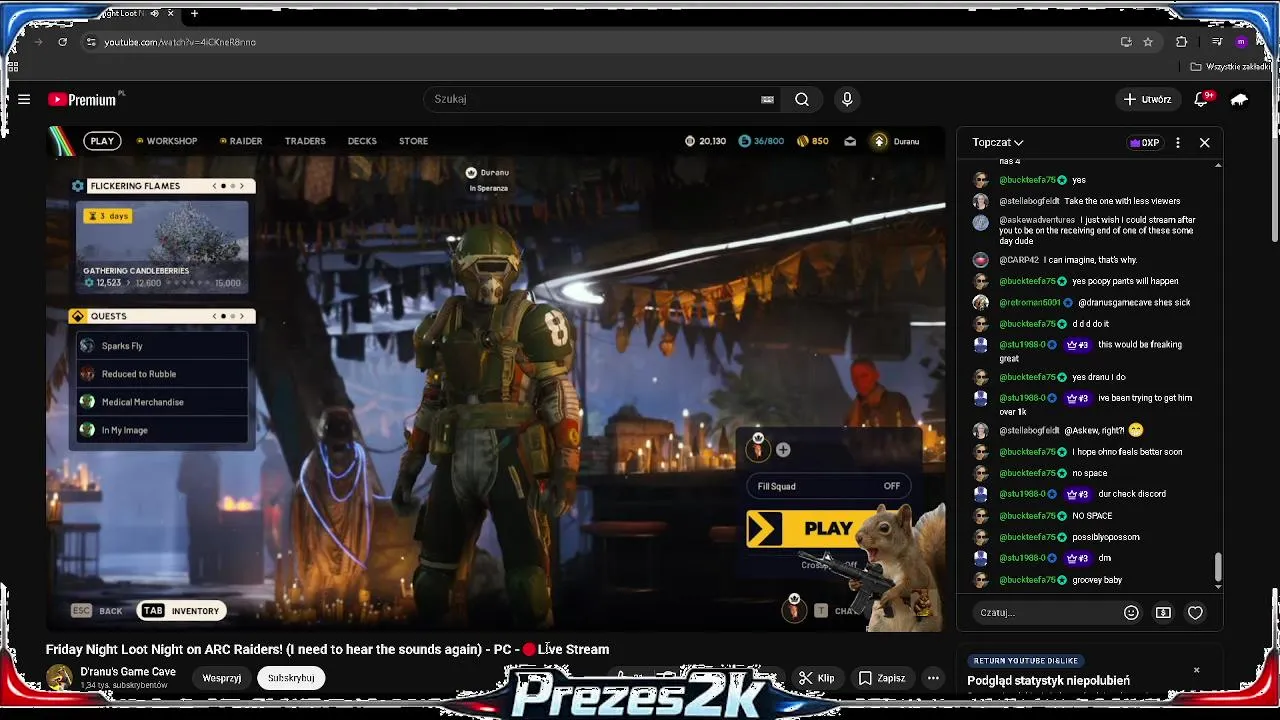Viewport: 1280px width, 720px height.
Task: Open the browser media controls icon
Action: click(x=1217, y=42)
